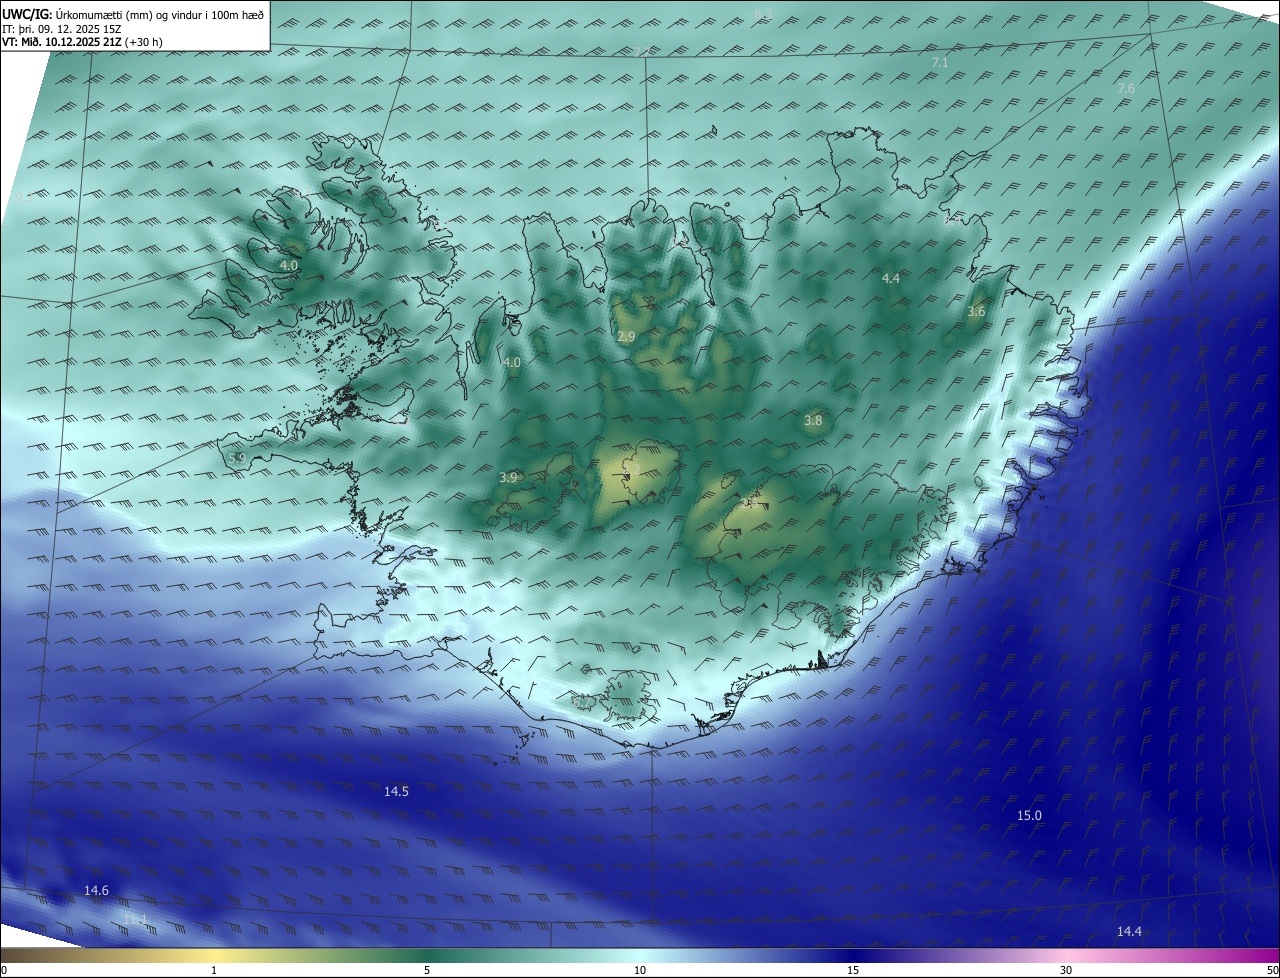This screenshot has width=1280, height=978.
Task: Click the colorbar tick label 1
Action: tap(214, 970)
